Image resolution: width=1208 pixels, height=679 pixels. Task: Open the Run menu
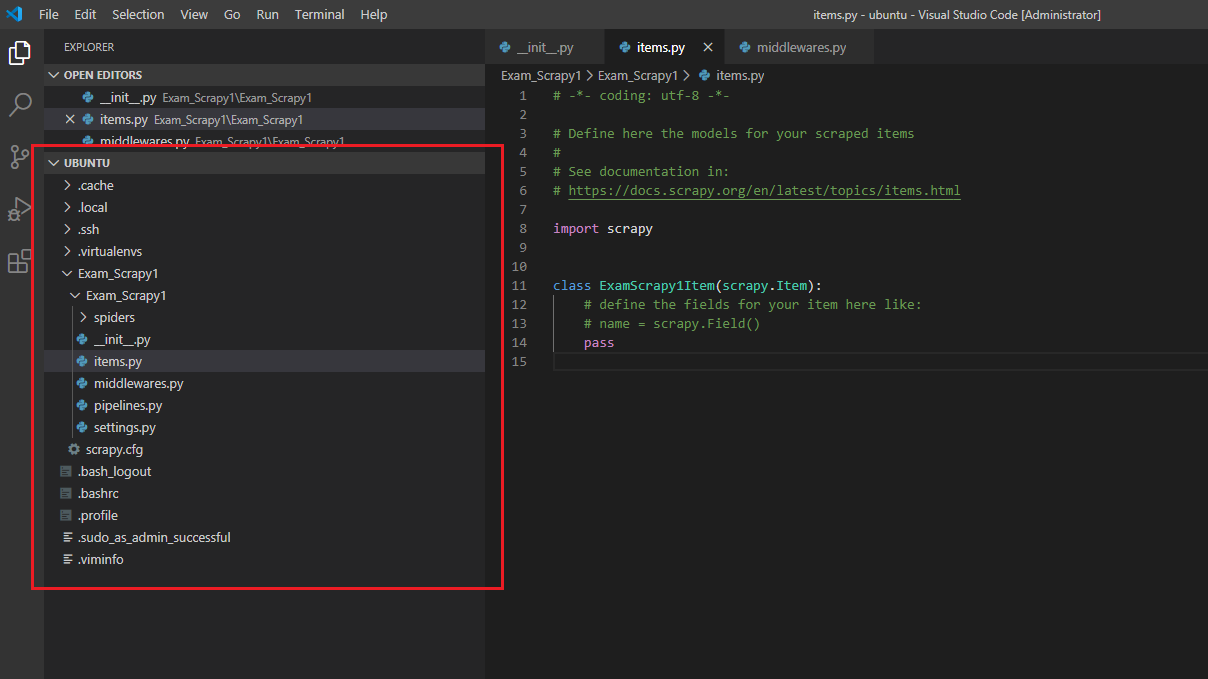[x=267, y=14]
